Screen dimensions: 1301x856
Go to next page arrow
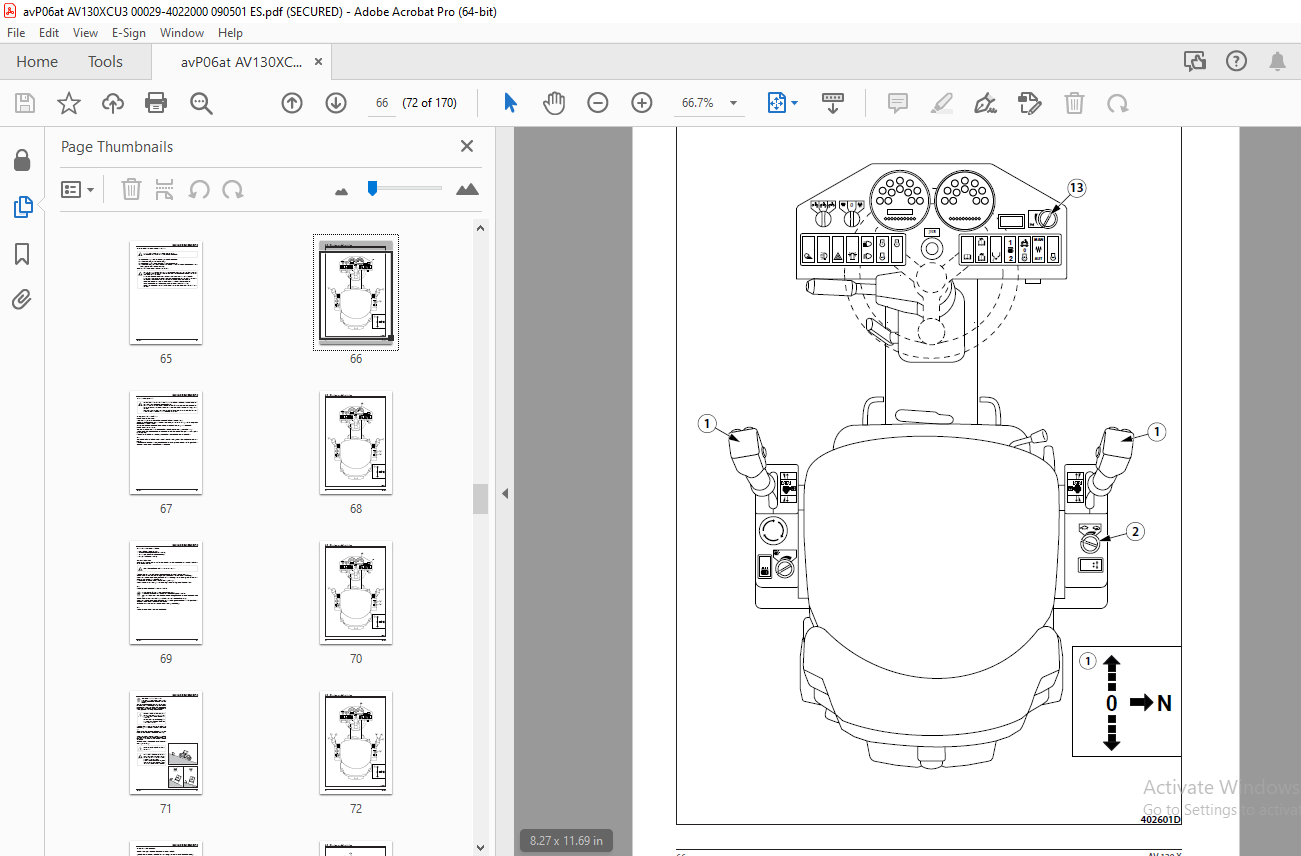pyautogui.click(x=336, y=103)
